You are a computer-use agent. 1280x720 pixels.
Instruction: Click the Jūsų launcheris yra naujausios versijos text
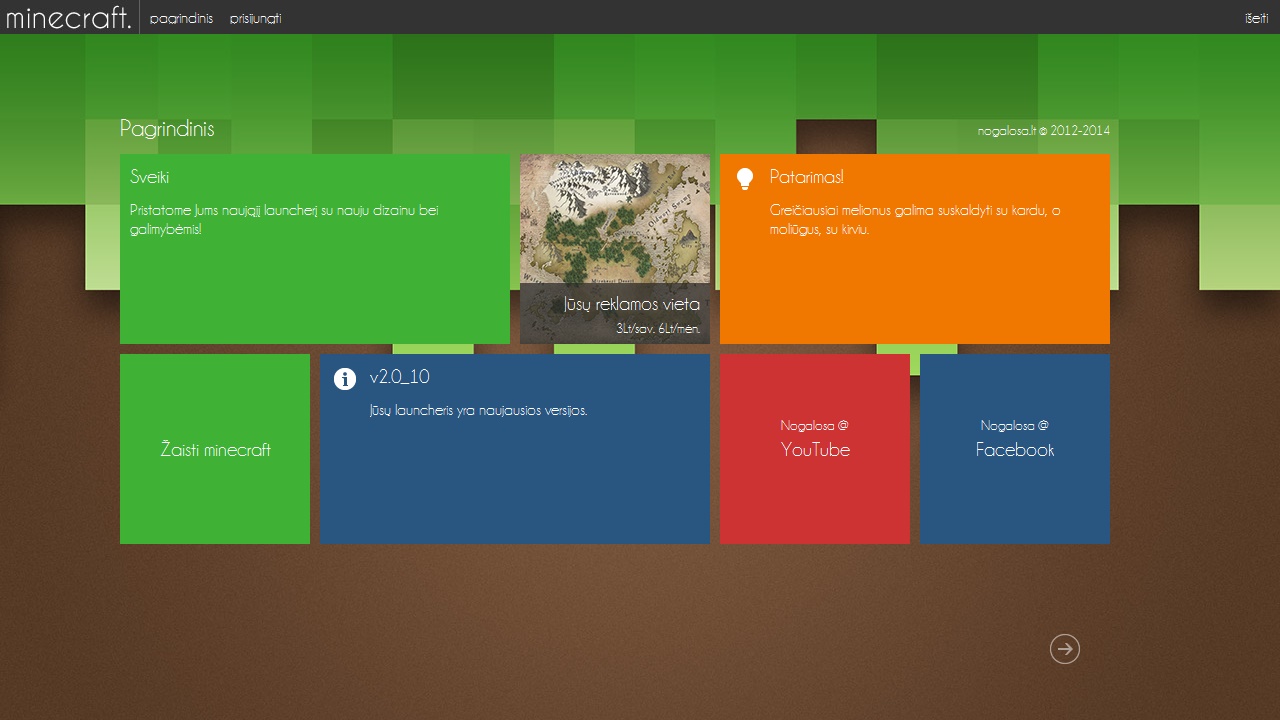click(x=478, y=410)
